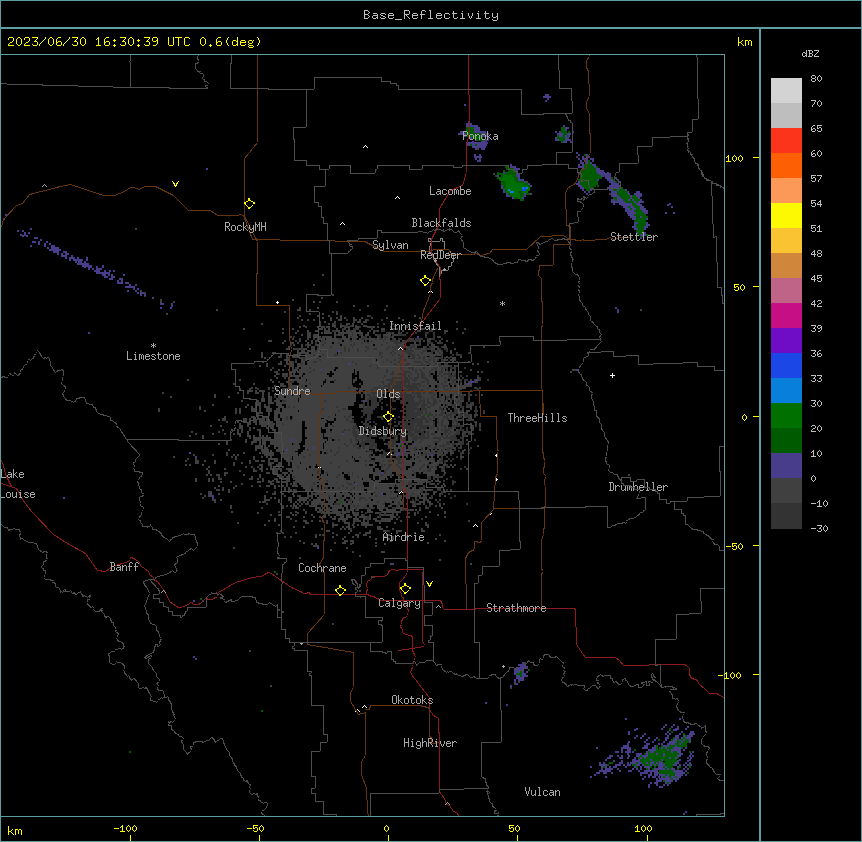Click the Calgary city label
The image size is (862, 842).
click(x=399, y=603)
